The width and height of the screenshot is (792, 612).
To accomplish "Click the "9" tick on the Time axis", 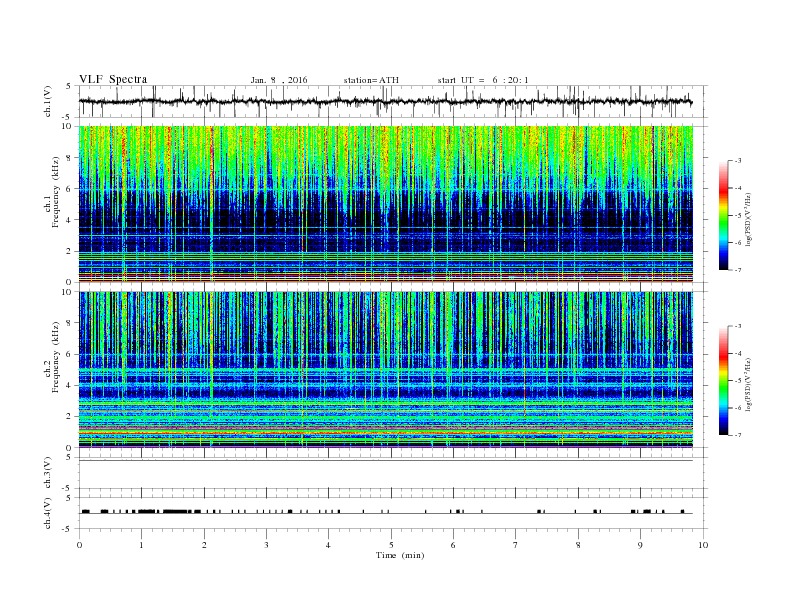I will [640, 545].
